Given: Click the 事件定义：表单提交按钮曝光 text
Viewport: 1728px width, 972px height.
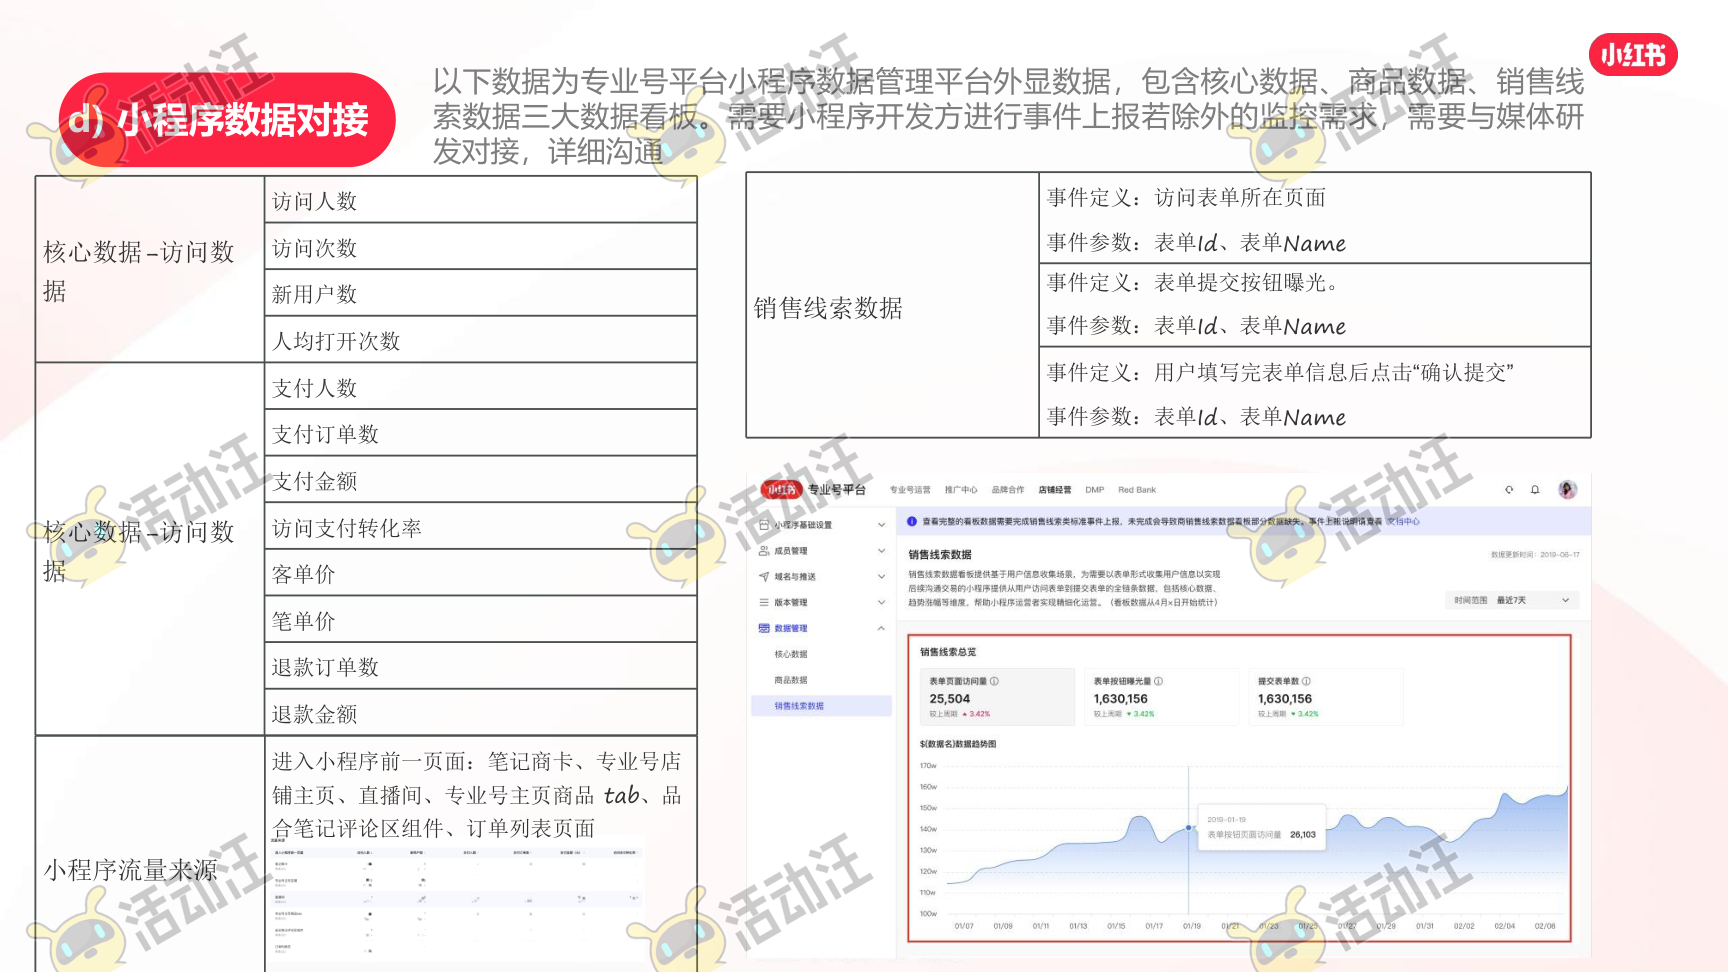Looking at the screenshot, I should click(1192, 282).
